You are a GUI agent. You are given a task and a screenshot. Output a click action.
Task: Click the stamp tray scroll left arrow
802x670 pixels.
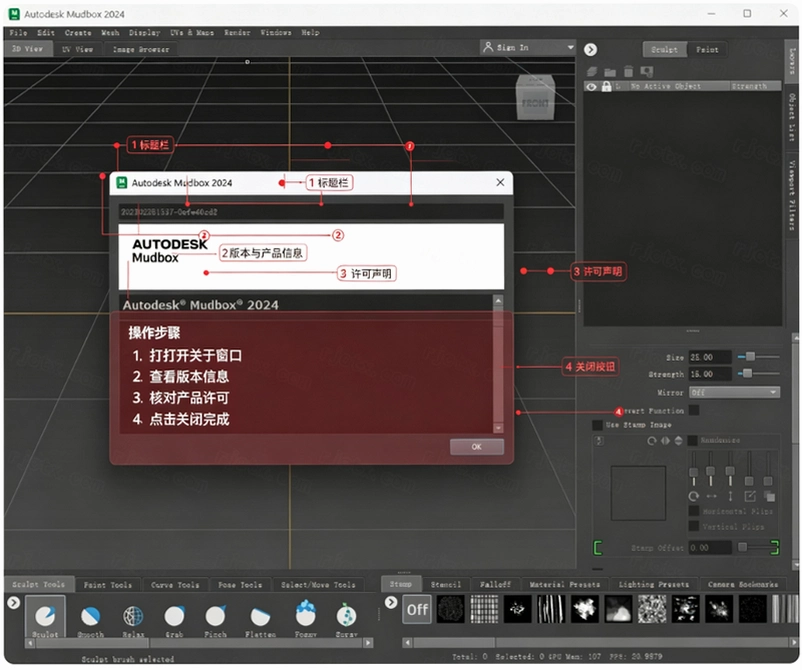click(407, 643)
